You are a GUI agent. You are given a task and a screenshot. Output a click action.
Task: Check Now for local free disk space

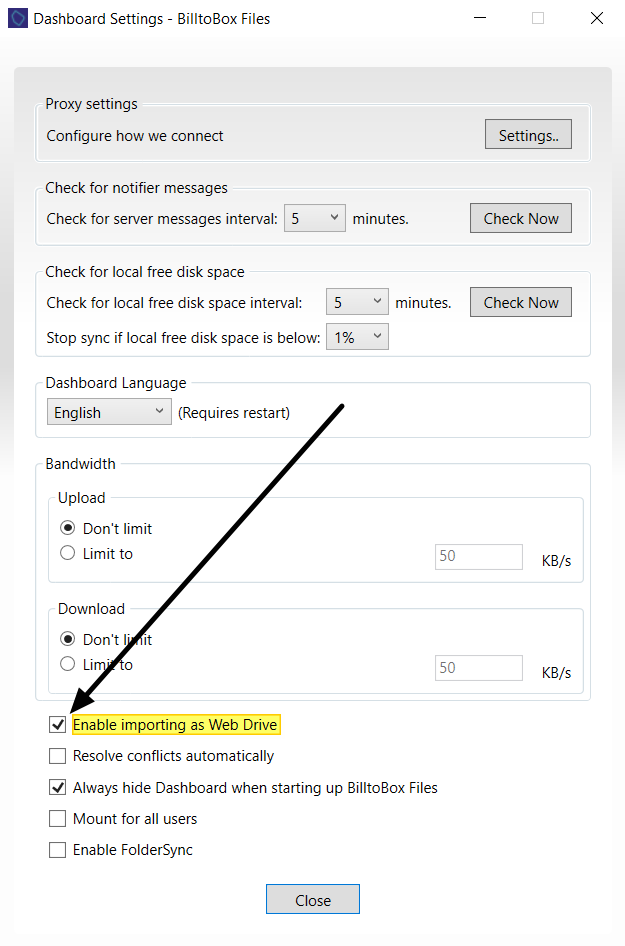point(521,302)
